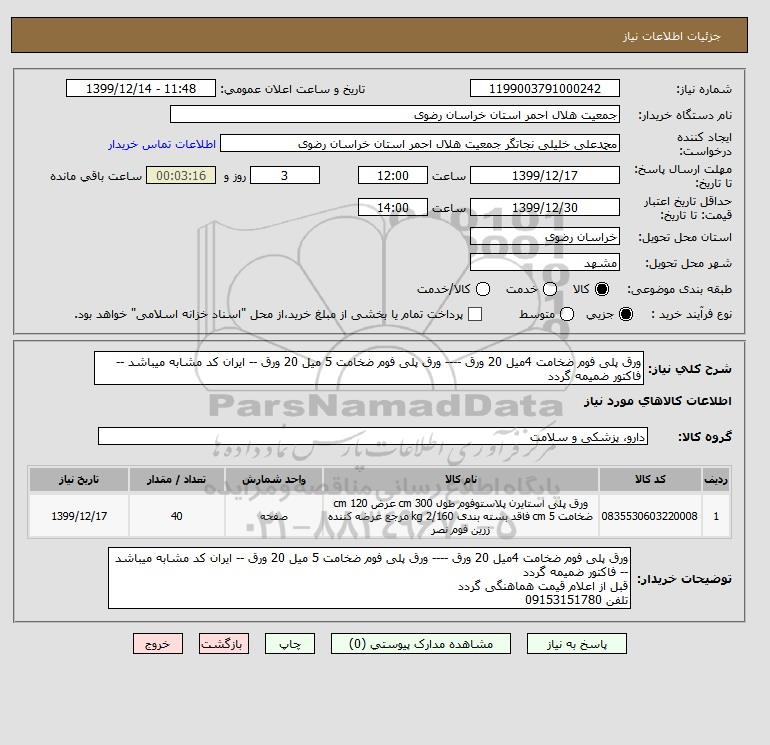This screenshot has height=745, width=770.
Task: Click ردیف column header
Action: tap(716, 479)
